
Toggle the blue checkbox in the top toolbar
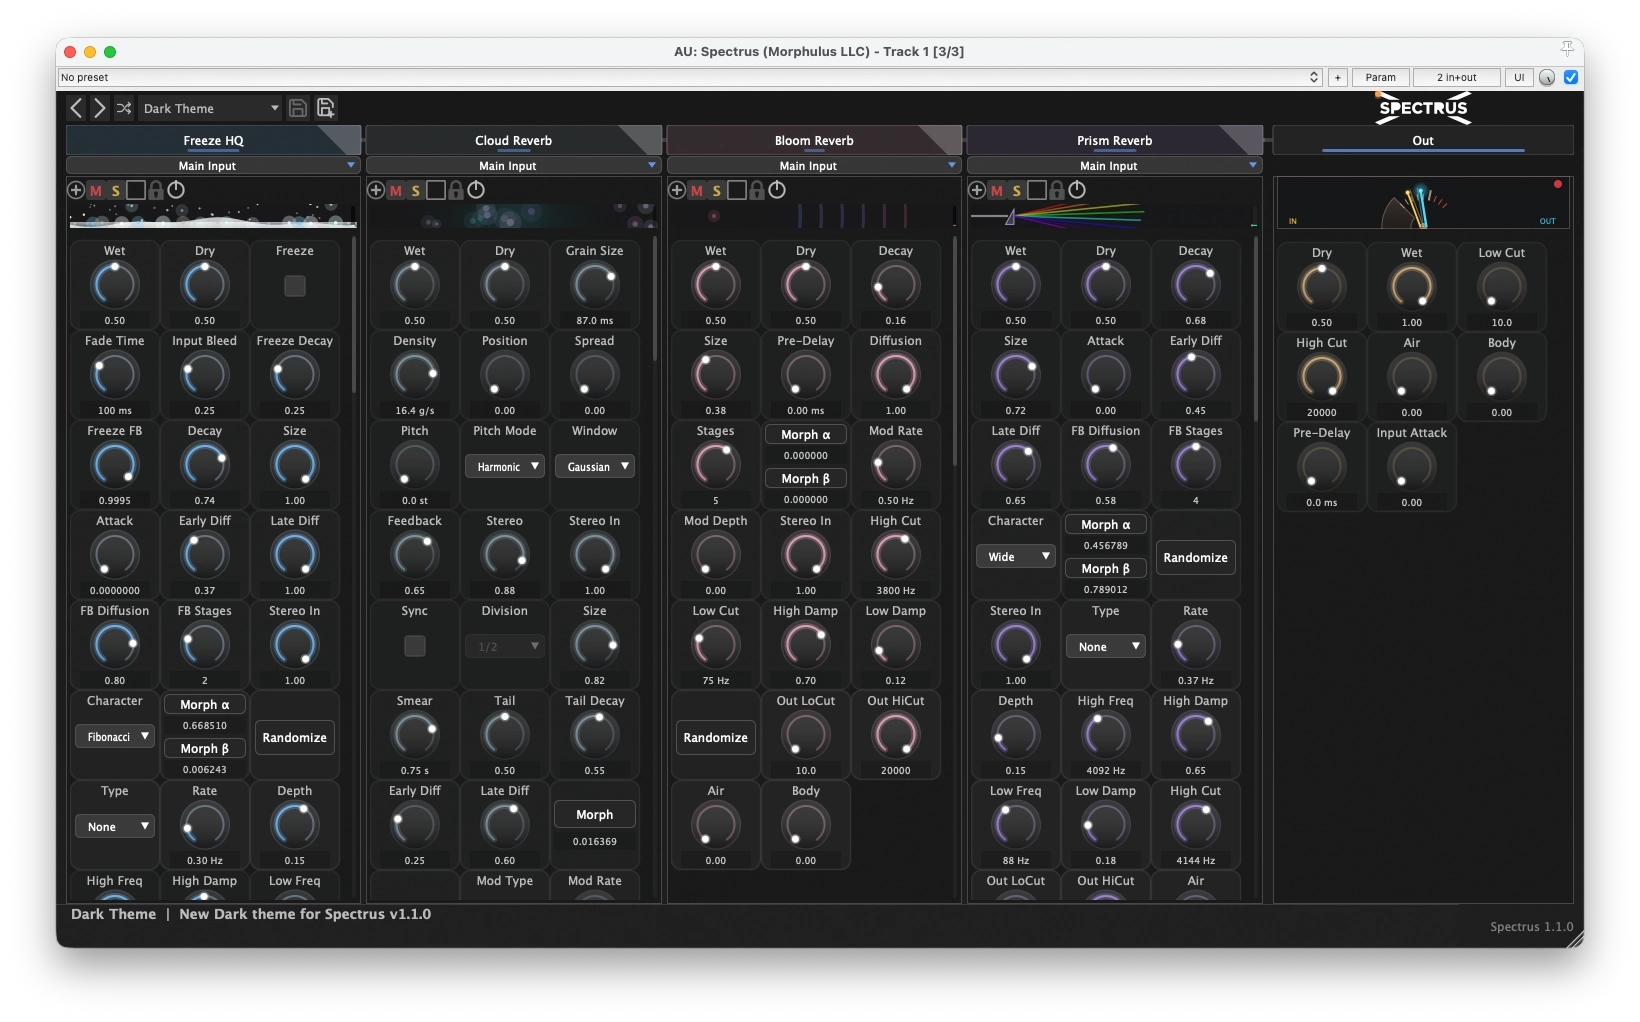pos(1572,77)
